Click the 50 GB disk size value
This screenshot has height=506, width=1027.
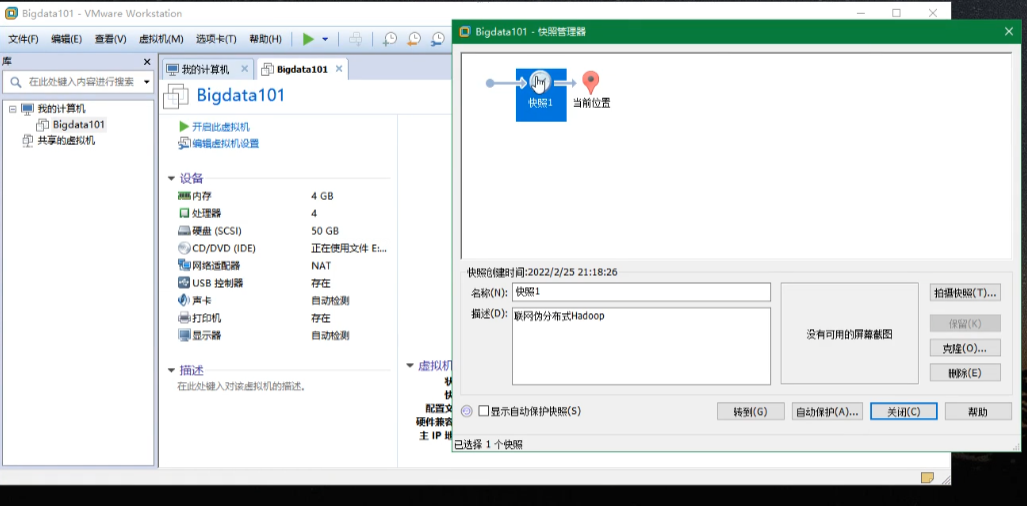pyautogui.click(x=325, y=230)
